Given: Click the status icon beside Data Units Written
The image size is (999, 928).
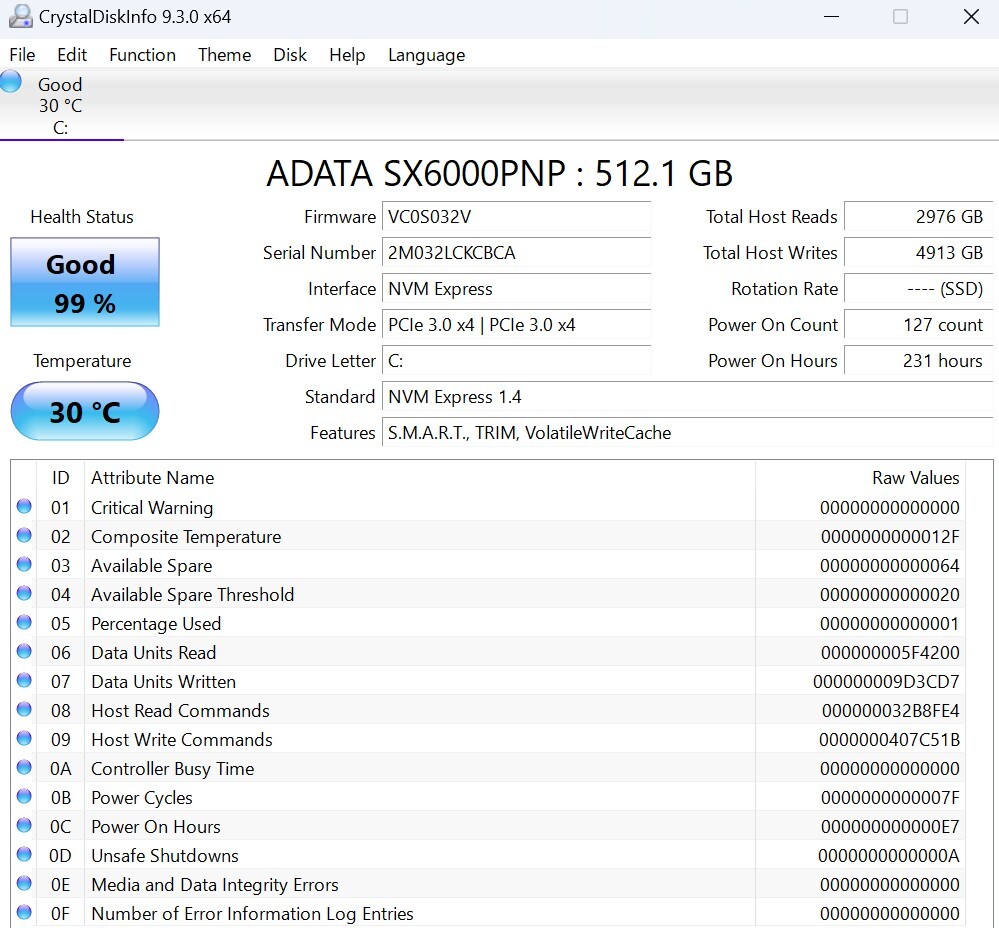Looking at the screenshot, I should tap(24, 681).
